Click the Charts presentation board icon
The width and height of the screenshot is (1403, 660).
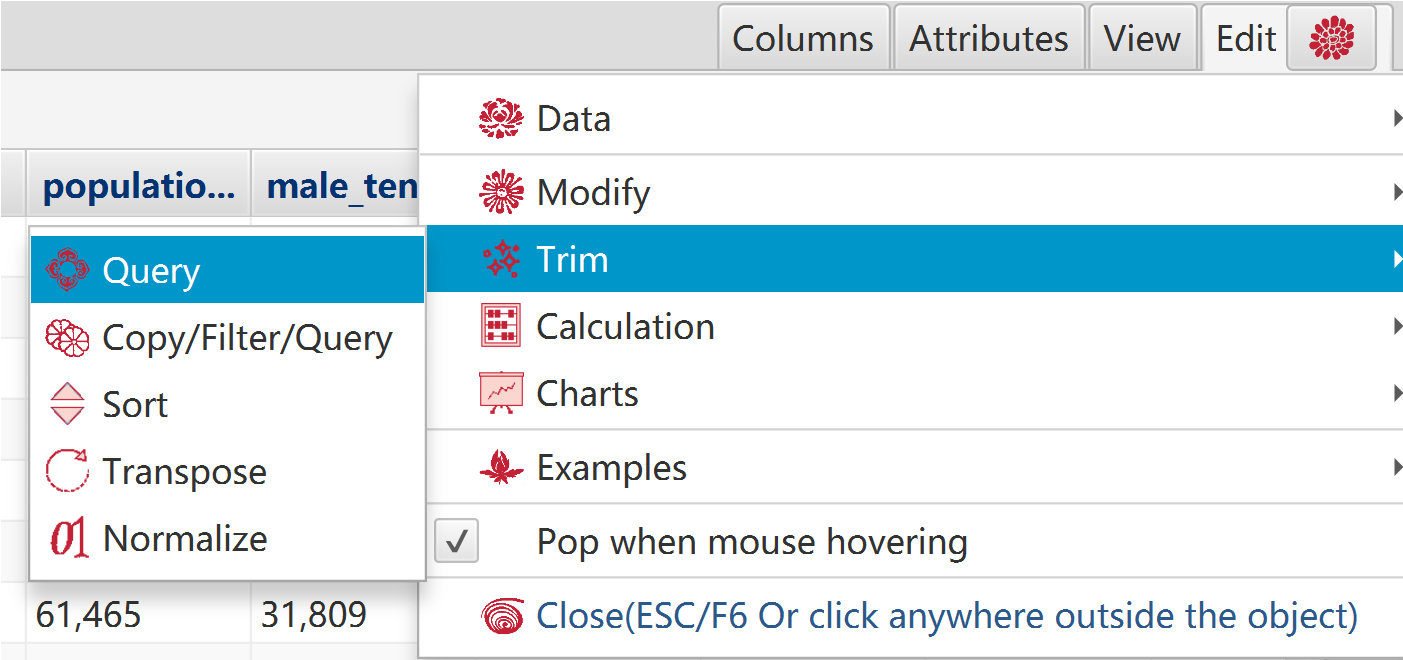click(501, 394)
